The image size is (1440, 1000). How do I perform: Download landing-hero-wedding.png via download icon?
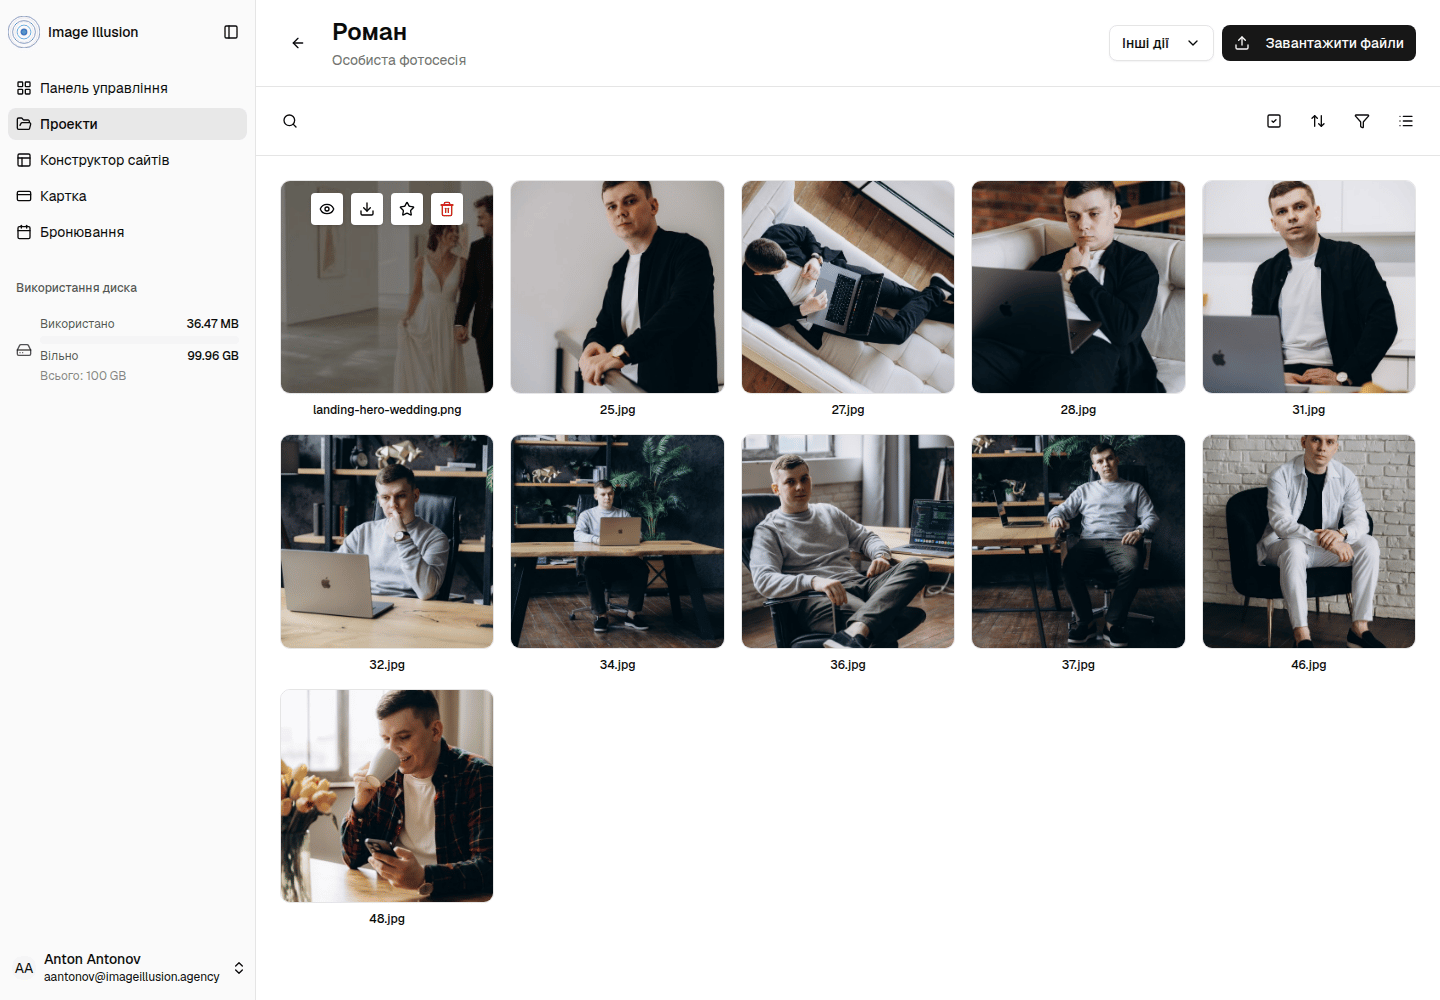(x=367, y=209)
